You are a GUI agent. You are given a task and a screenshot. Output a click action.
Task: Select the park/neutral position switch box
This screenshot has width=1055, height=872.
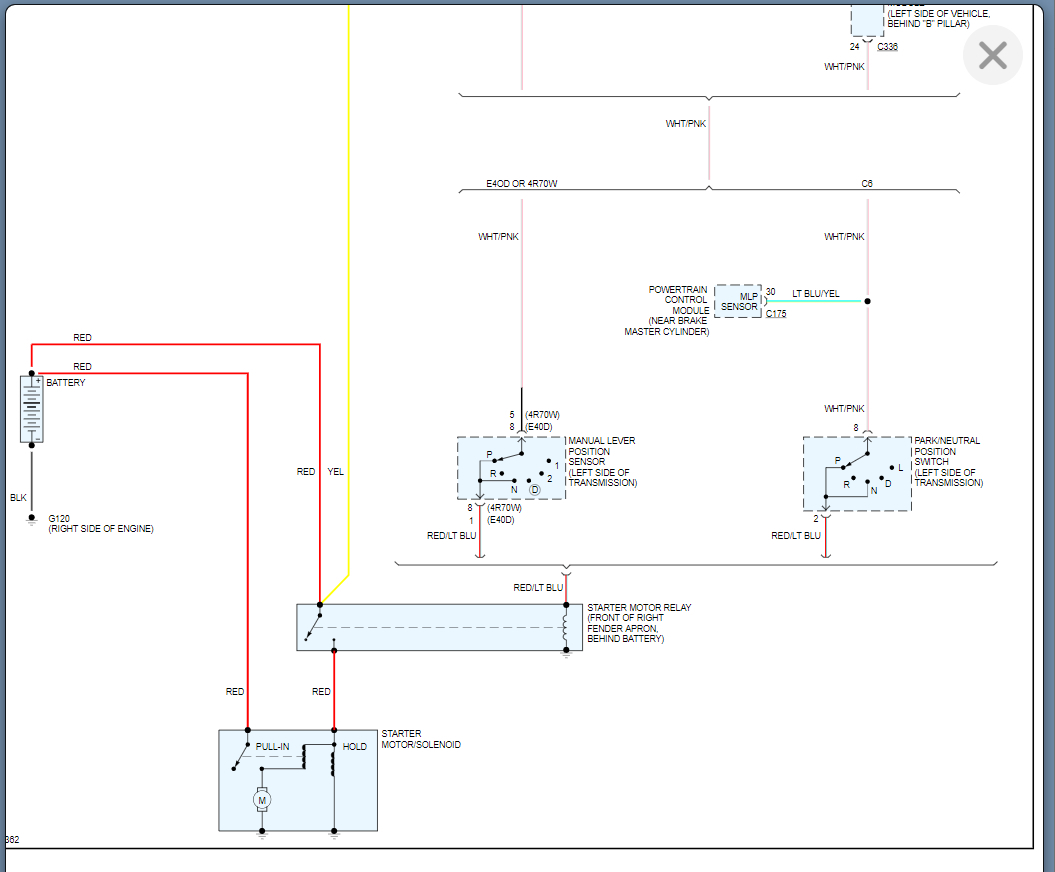tap(857, 474)
